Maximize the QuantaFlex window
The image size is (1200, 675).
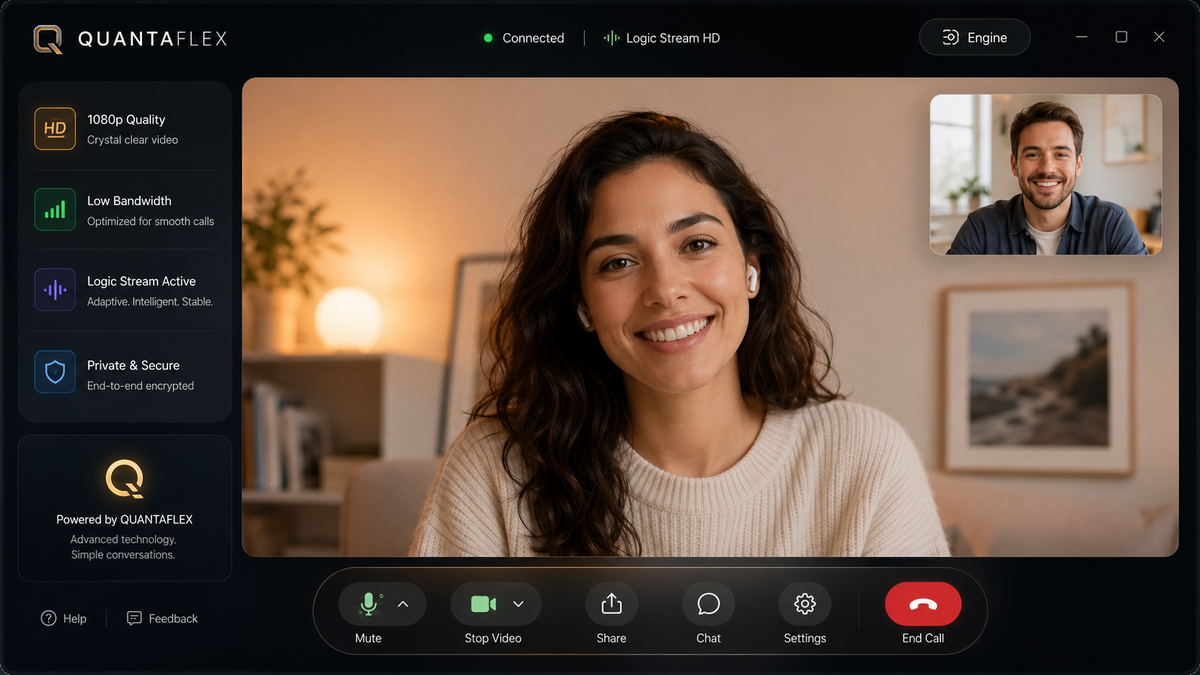(x=1121, y=37)
